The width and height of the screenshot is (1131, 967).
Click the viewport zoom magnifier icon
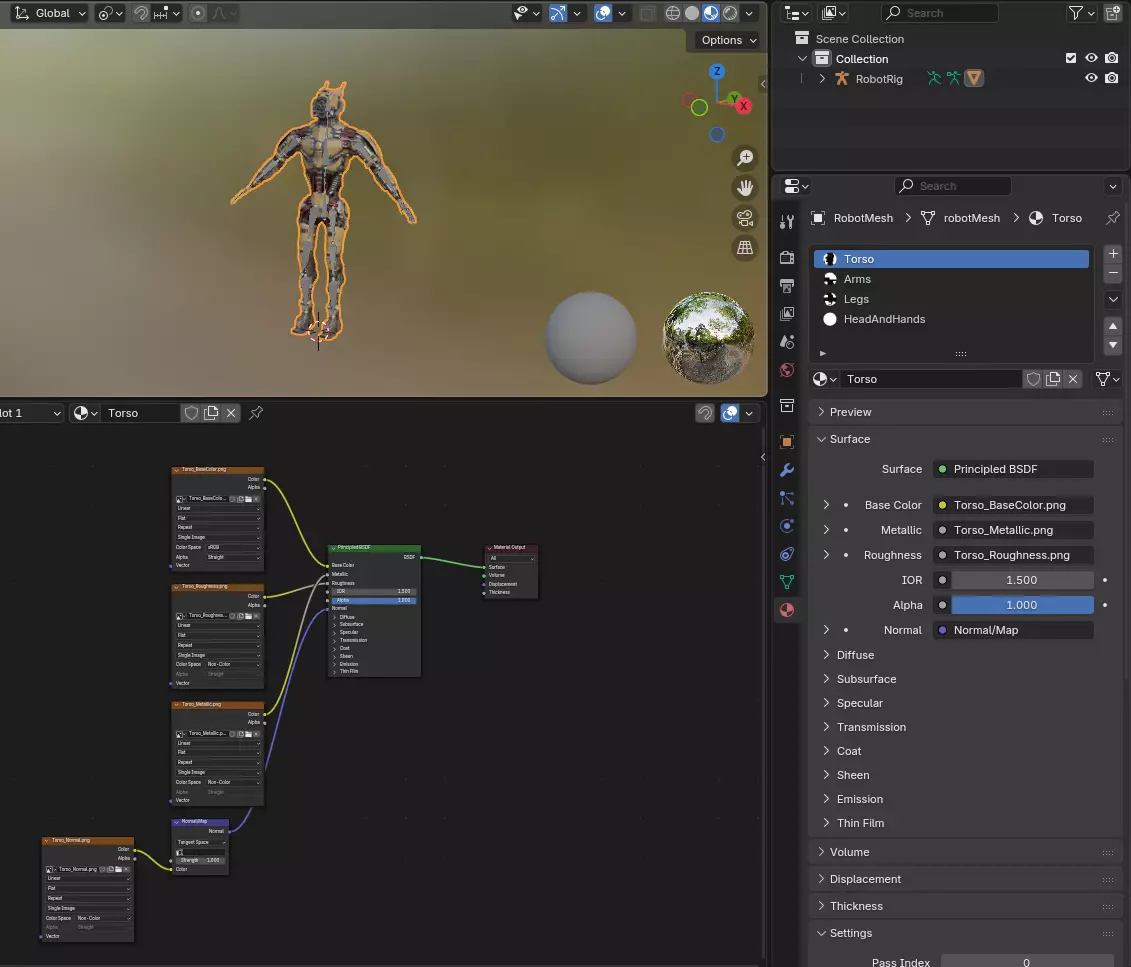click(745, 157)
